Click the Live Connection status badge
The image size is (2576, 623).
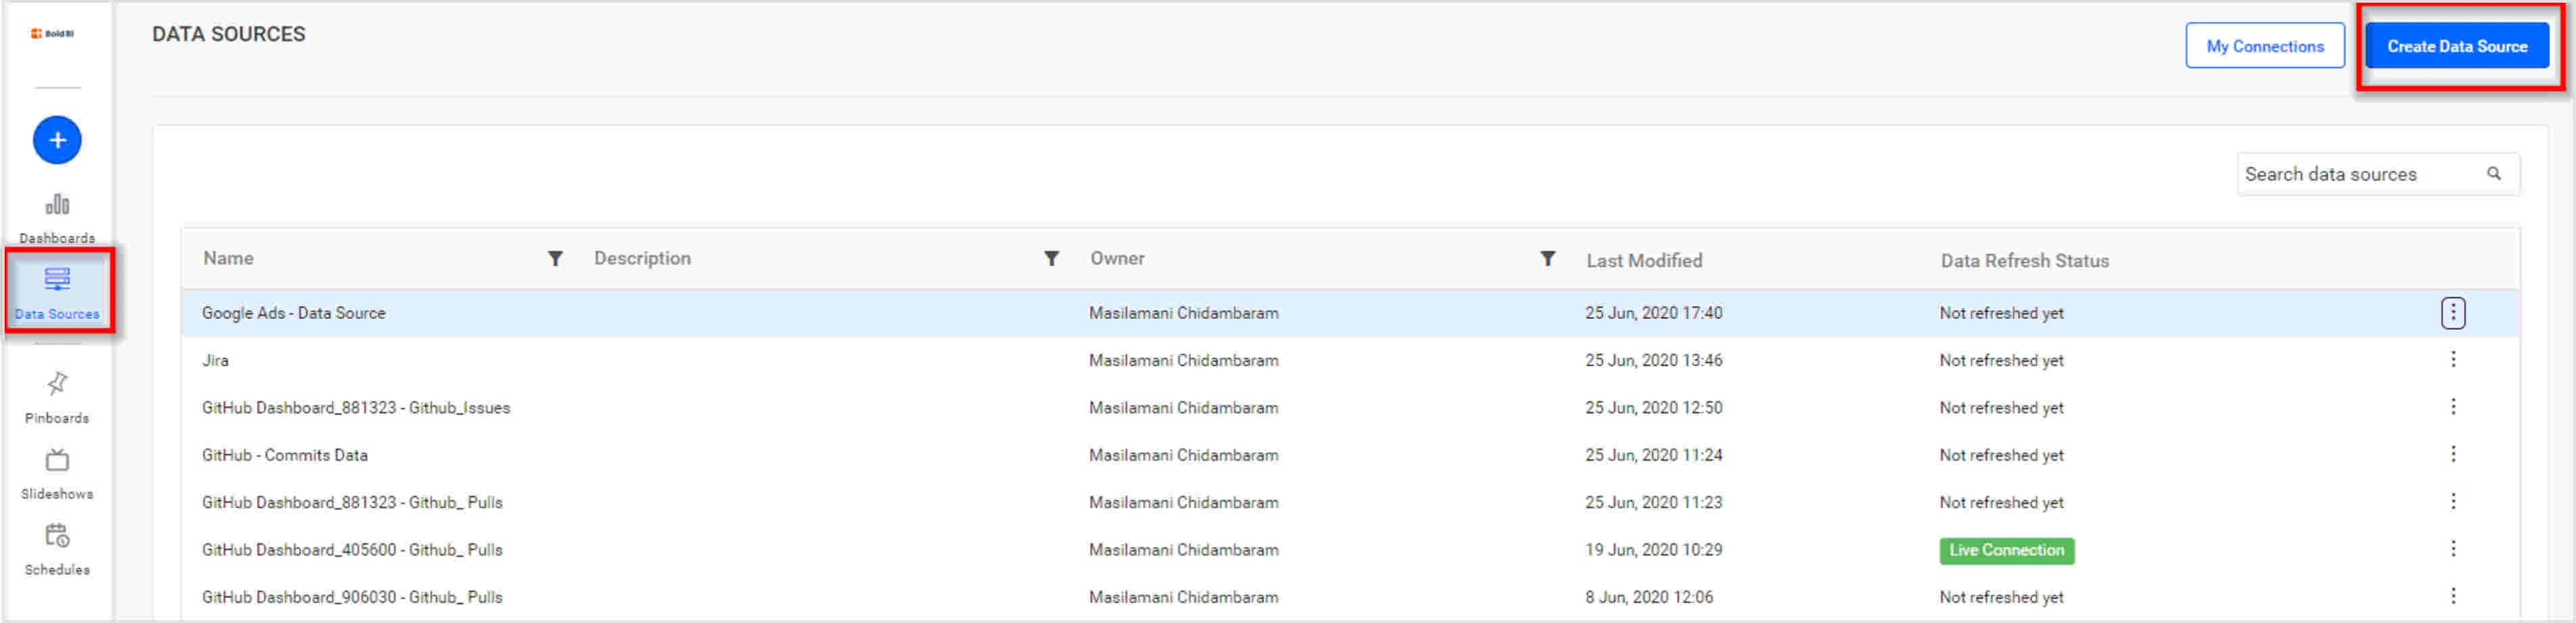click(2005, 550)
